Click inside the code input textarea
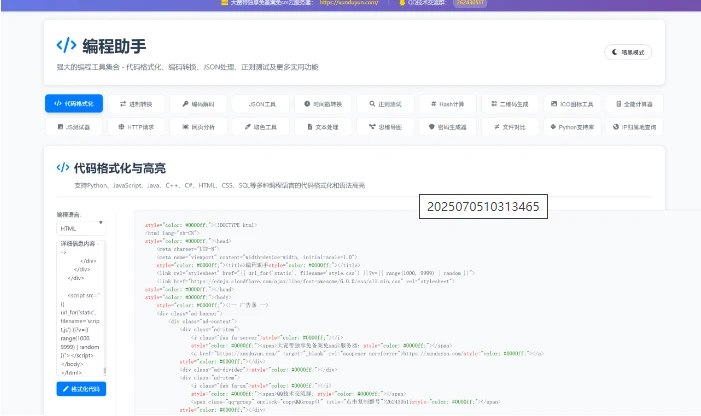 (x=80, y=308)
